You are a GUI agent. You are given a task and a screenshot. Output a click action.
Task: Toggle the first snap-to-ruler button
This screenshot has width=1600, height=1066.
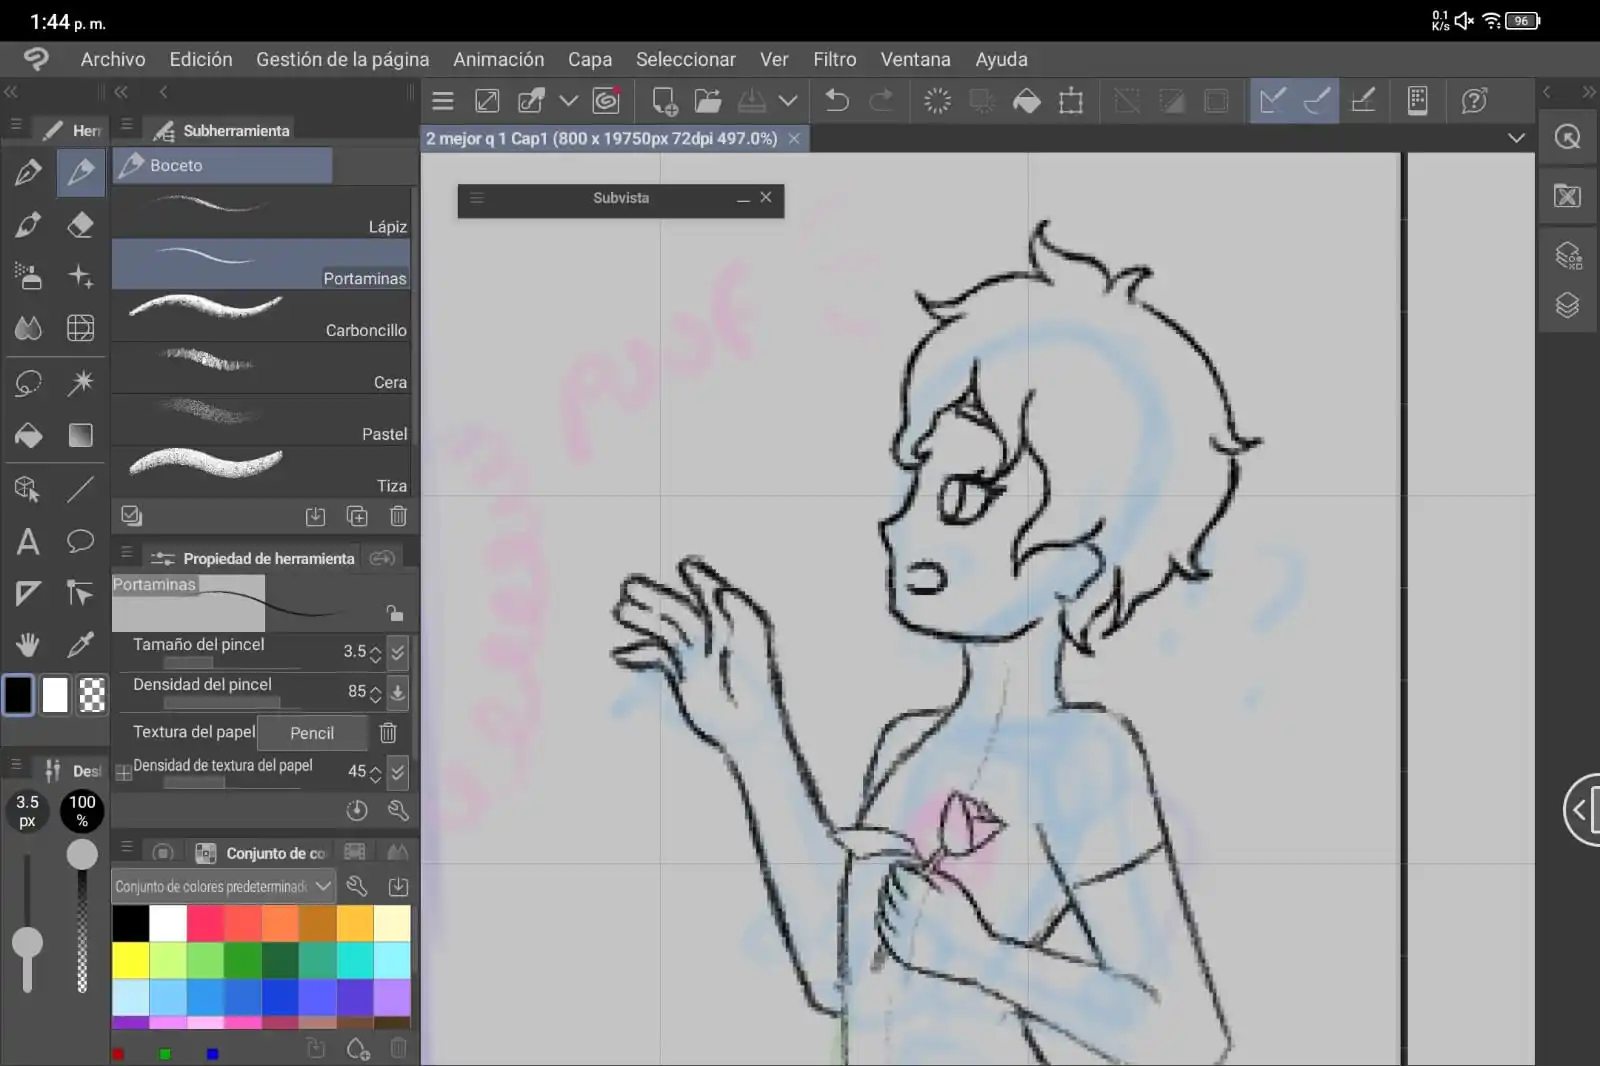click(x=1273, y=101)
